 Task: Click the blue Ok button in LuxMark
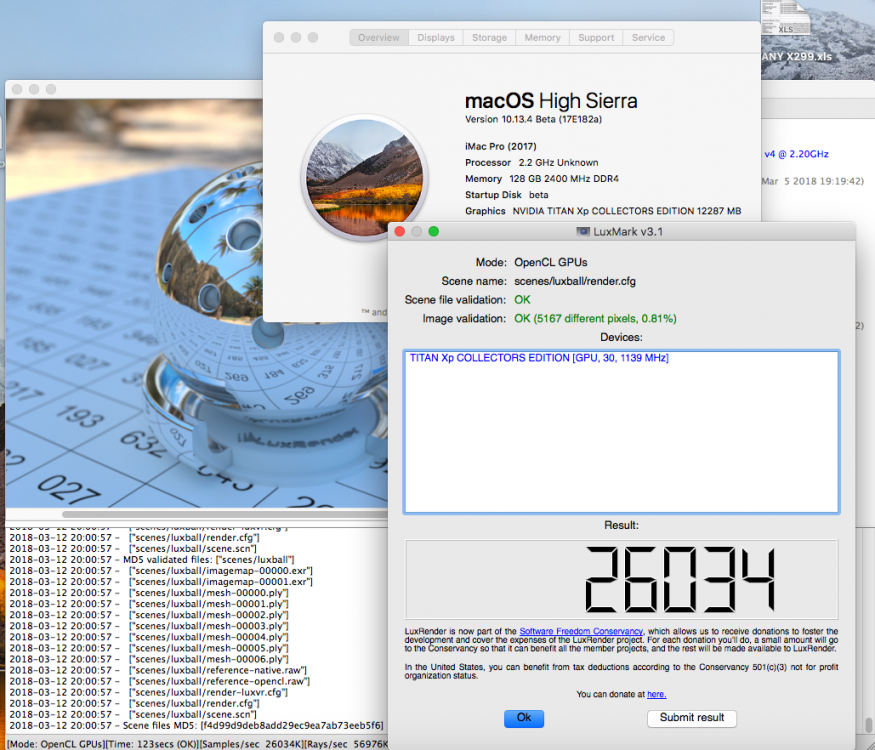click(524, 718)
